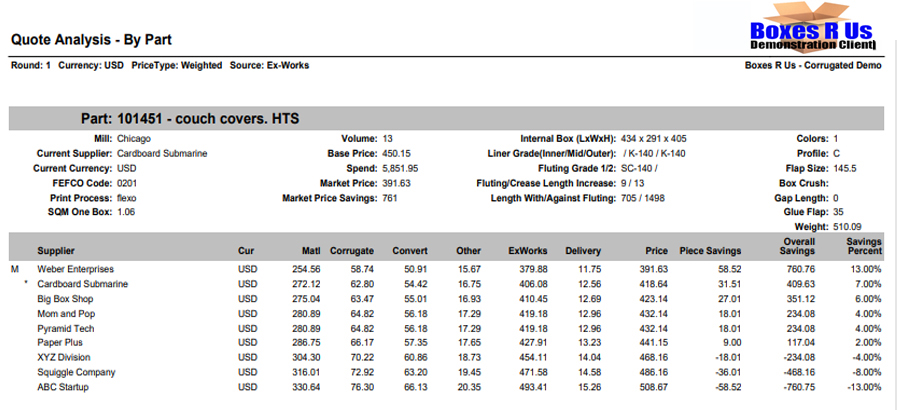
Task: Click the ABC Startup supplier name
Action: (x=63, y=387)
